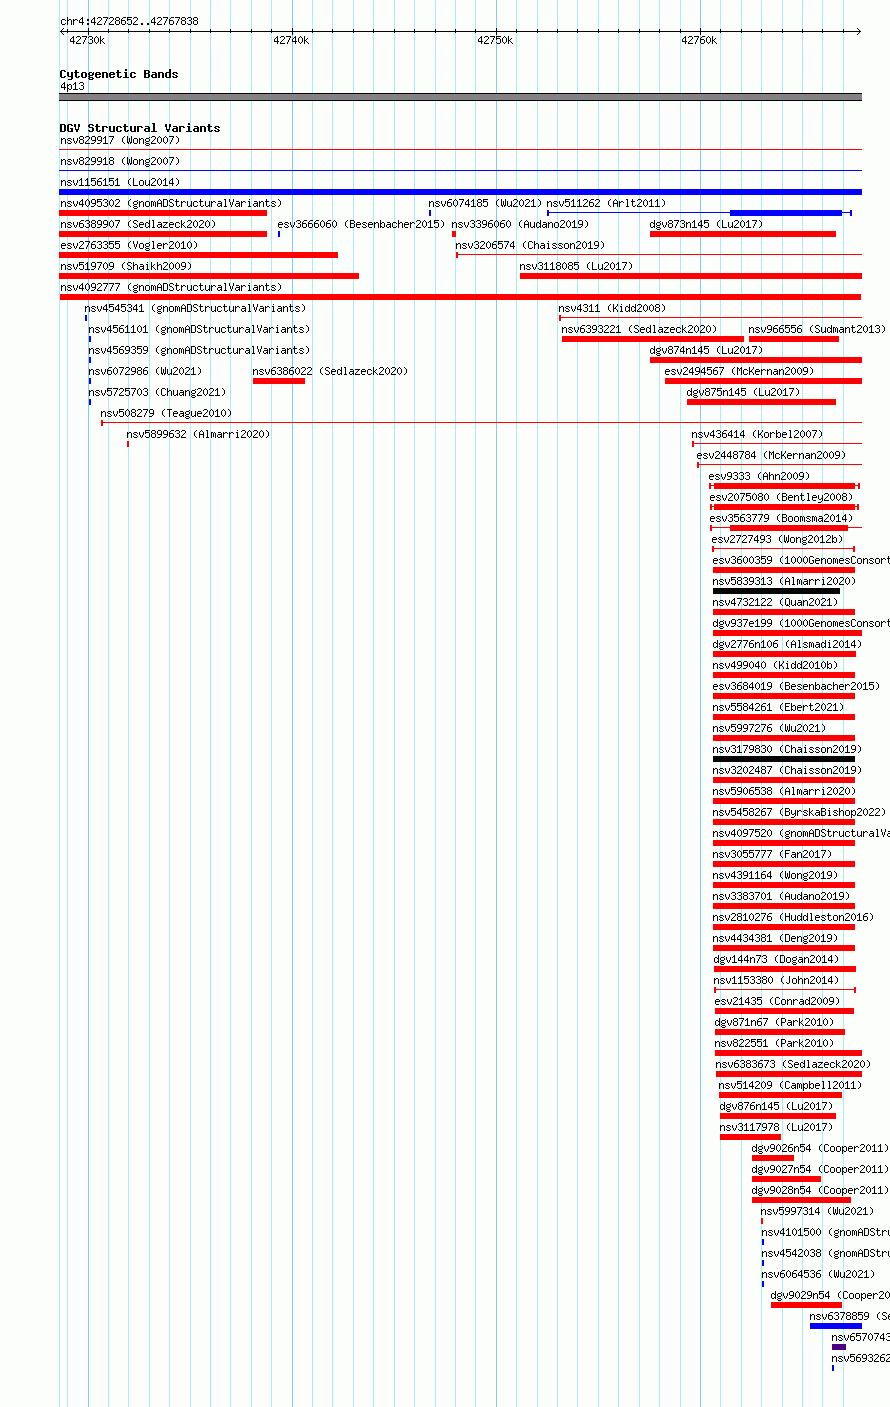Open nsv5997276 (Wu2021) variant

(769, 728)
